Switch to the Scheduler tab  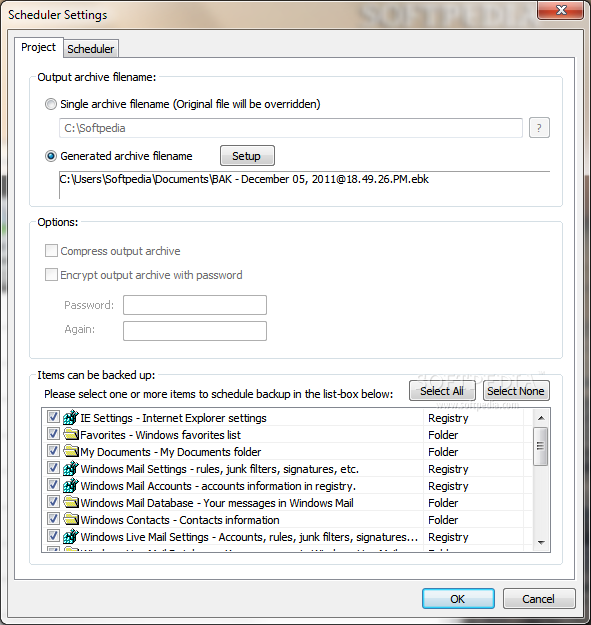click(x=90, y=49)
